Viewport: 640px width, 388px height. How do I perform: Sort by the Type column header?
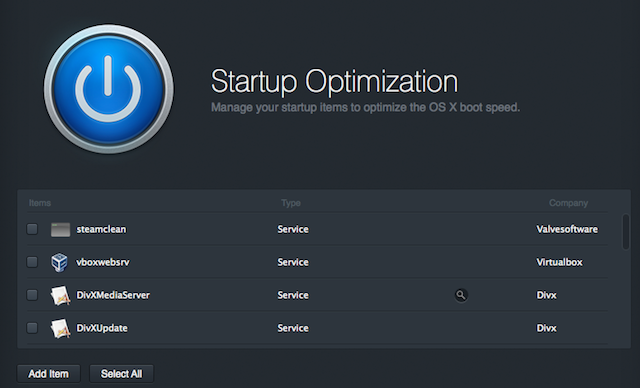click(291, 203)
